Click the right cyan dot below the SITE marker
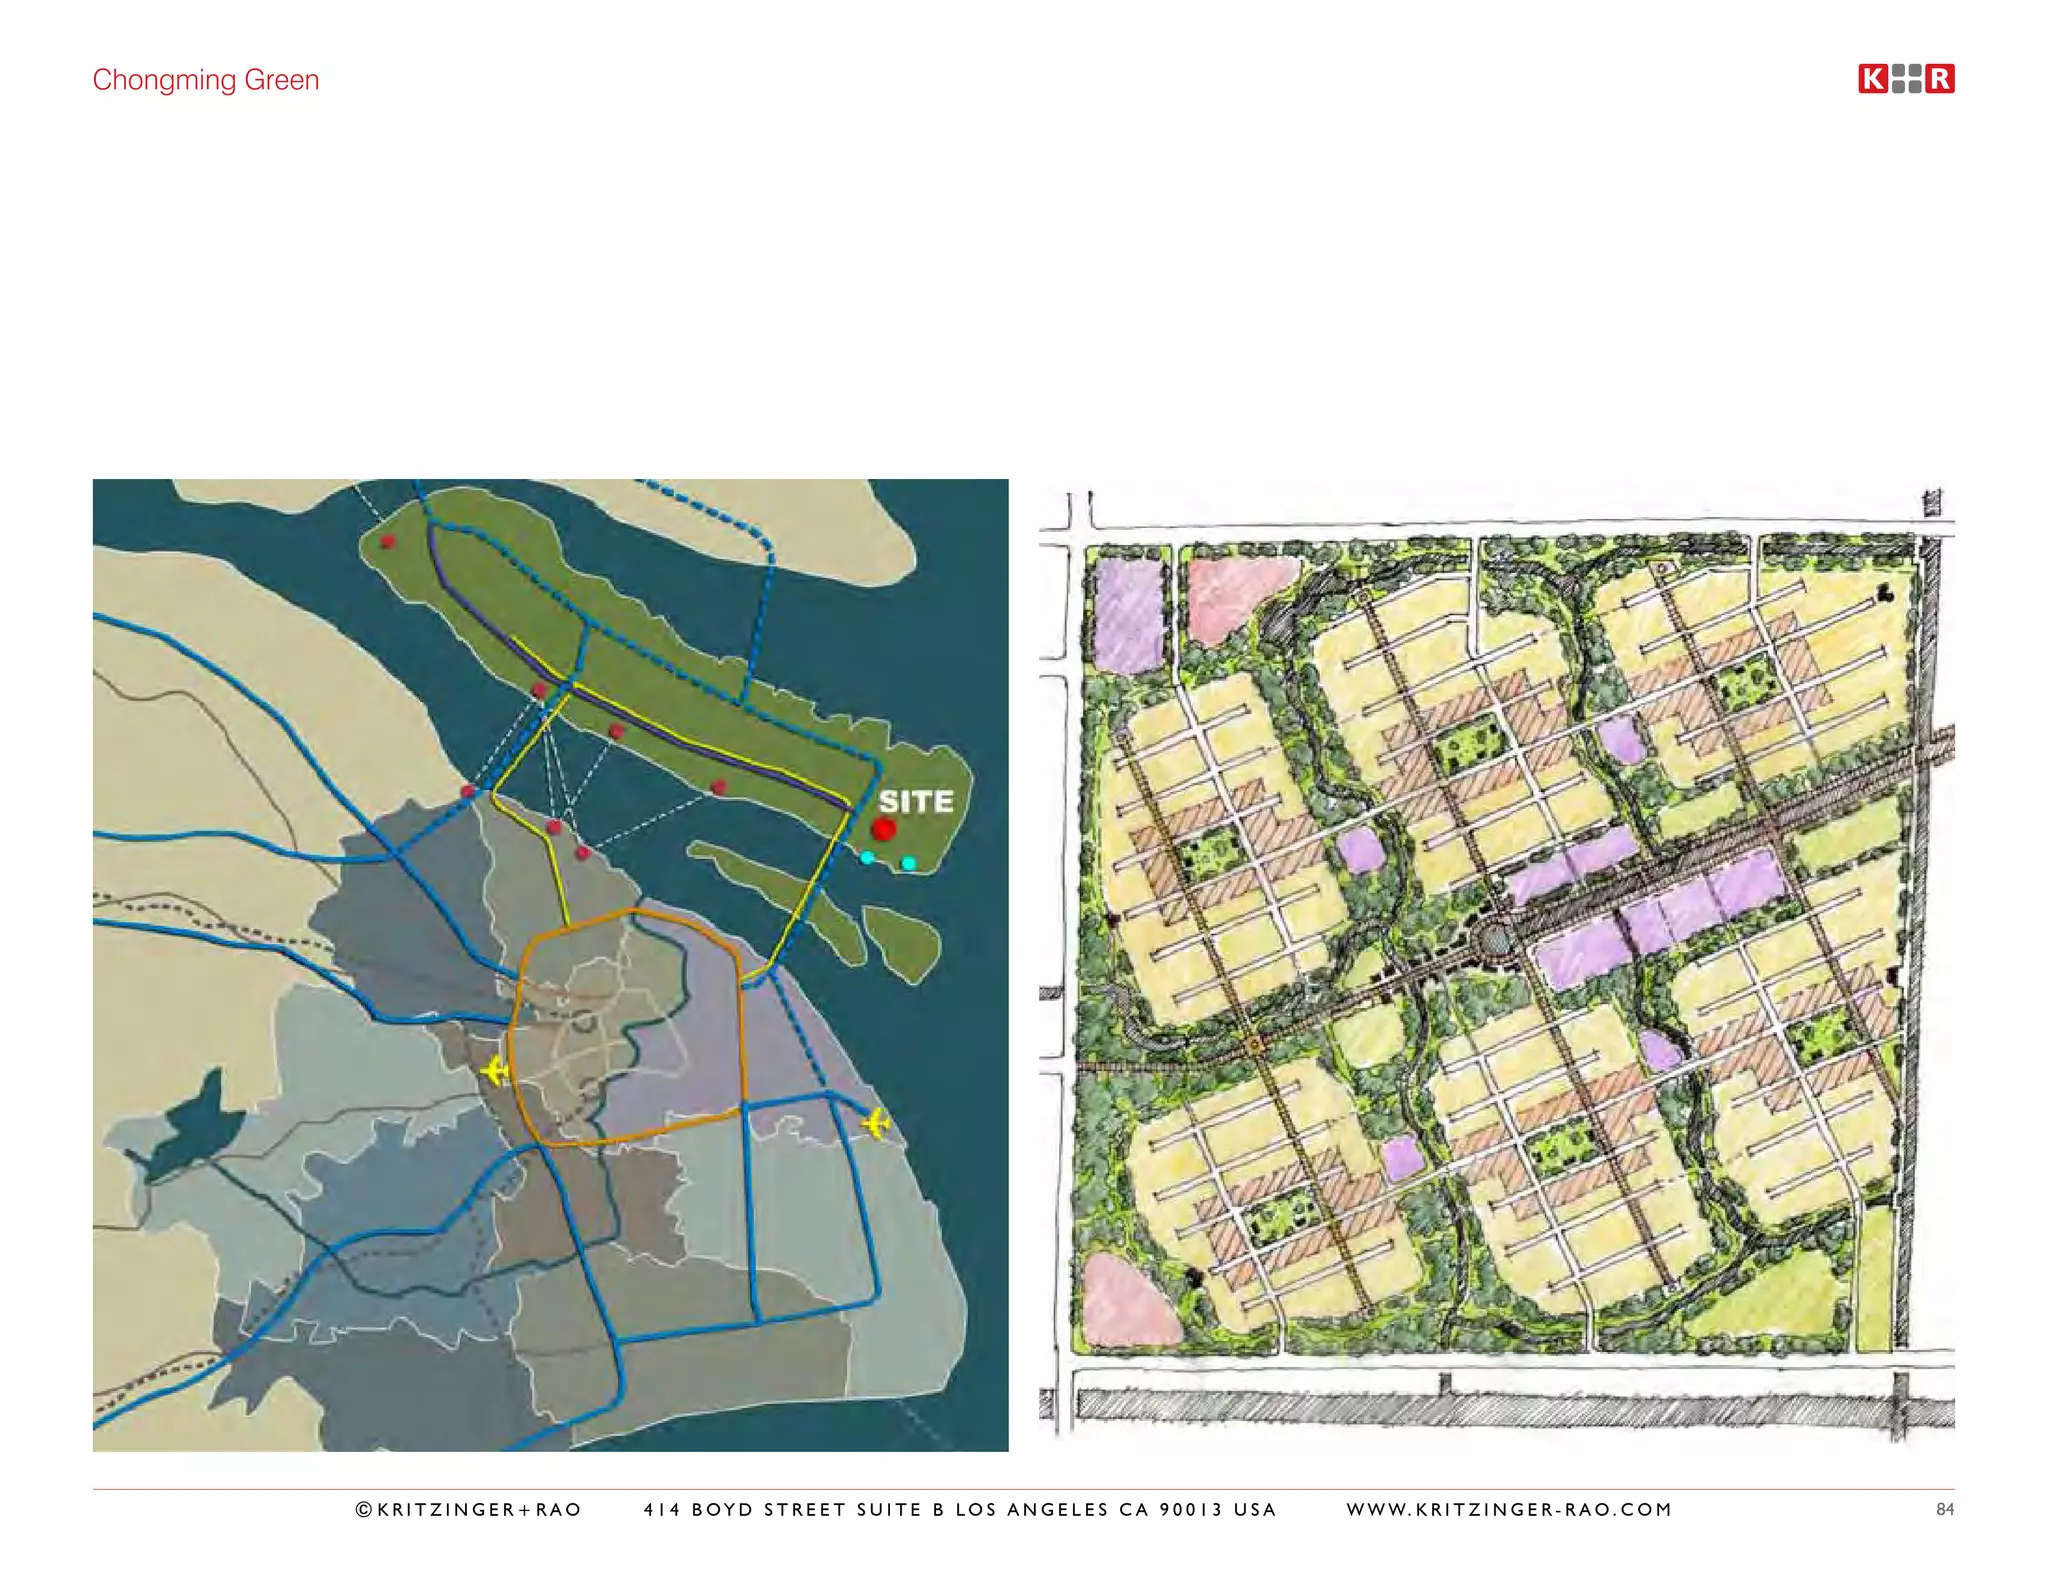Screen dimensions: 2048x1582 (x=908, y=863)
